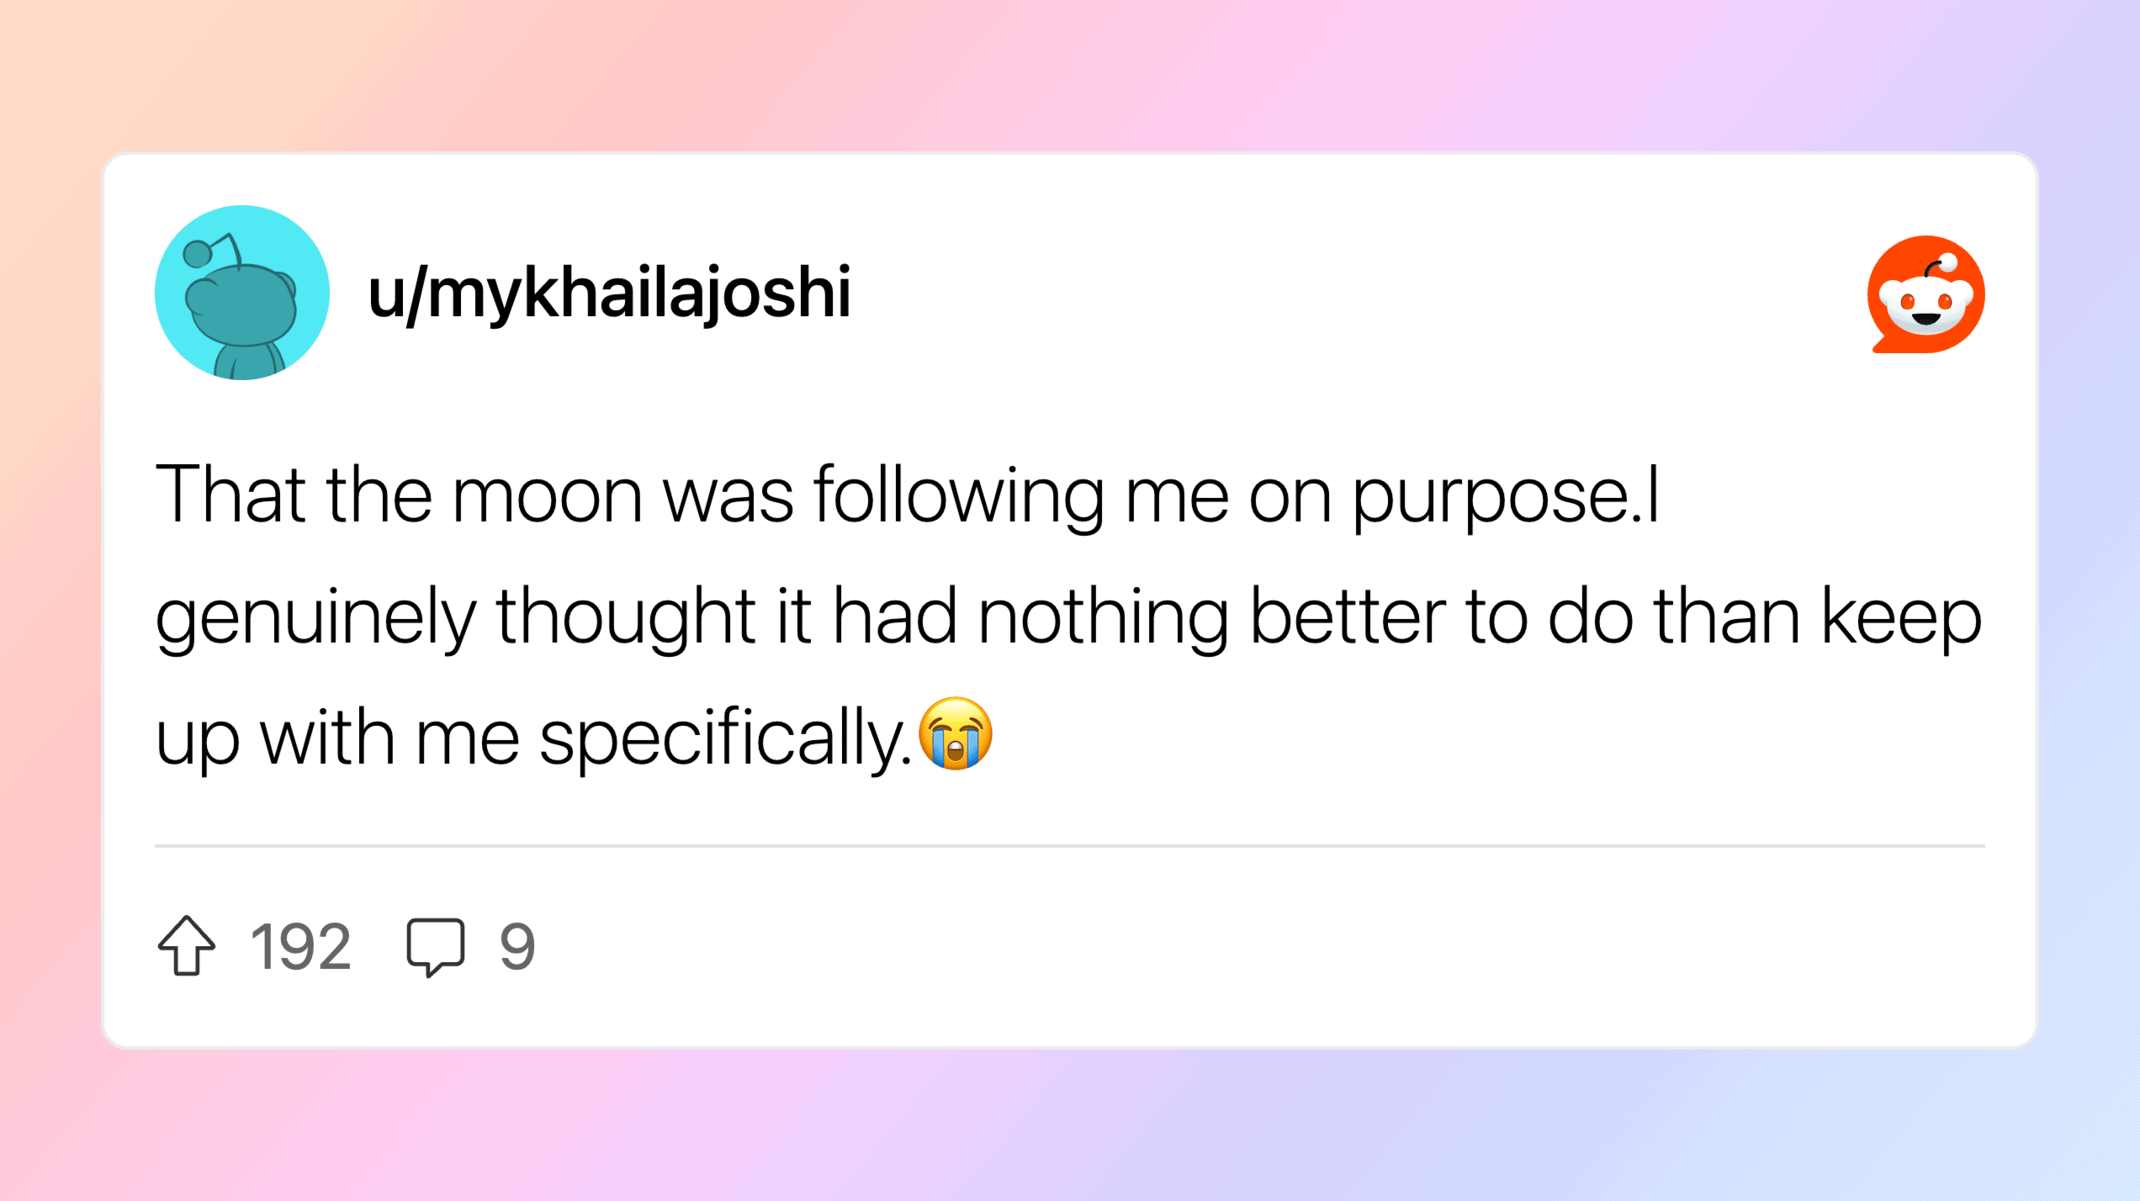Open u/mykhailajoshi profile link
Image resolution: width=2140 pixels, height=1201 pixels.
[x=609, y=293]
